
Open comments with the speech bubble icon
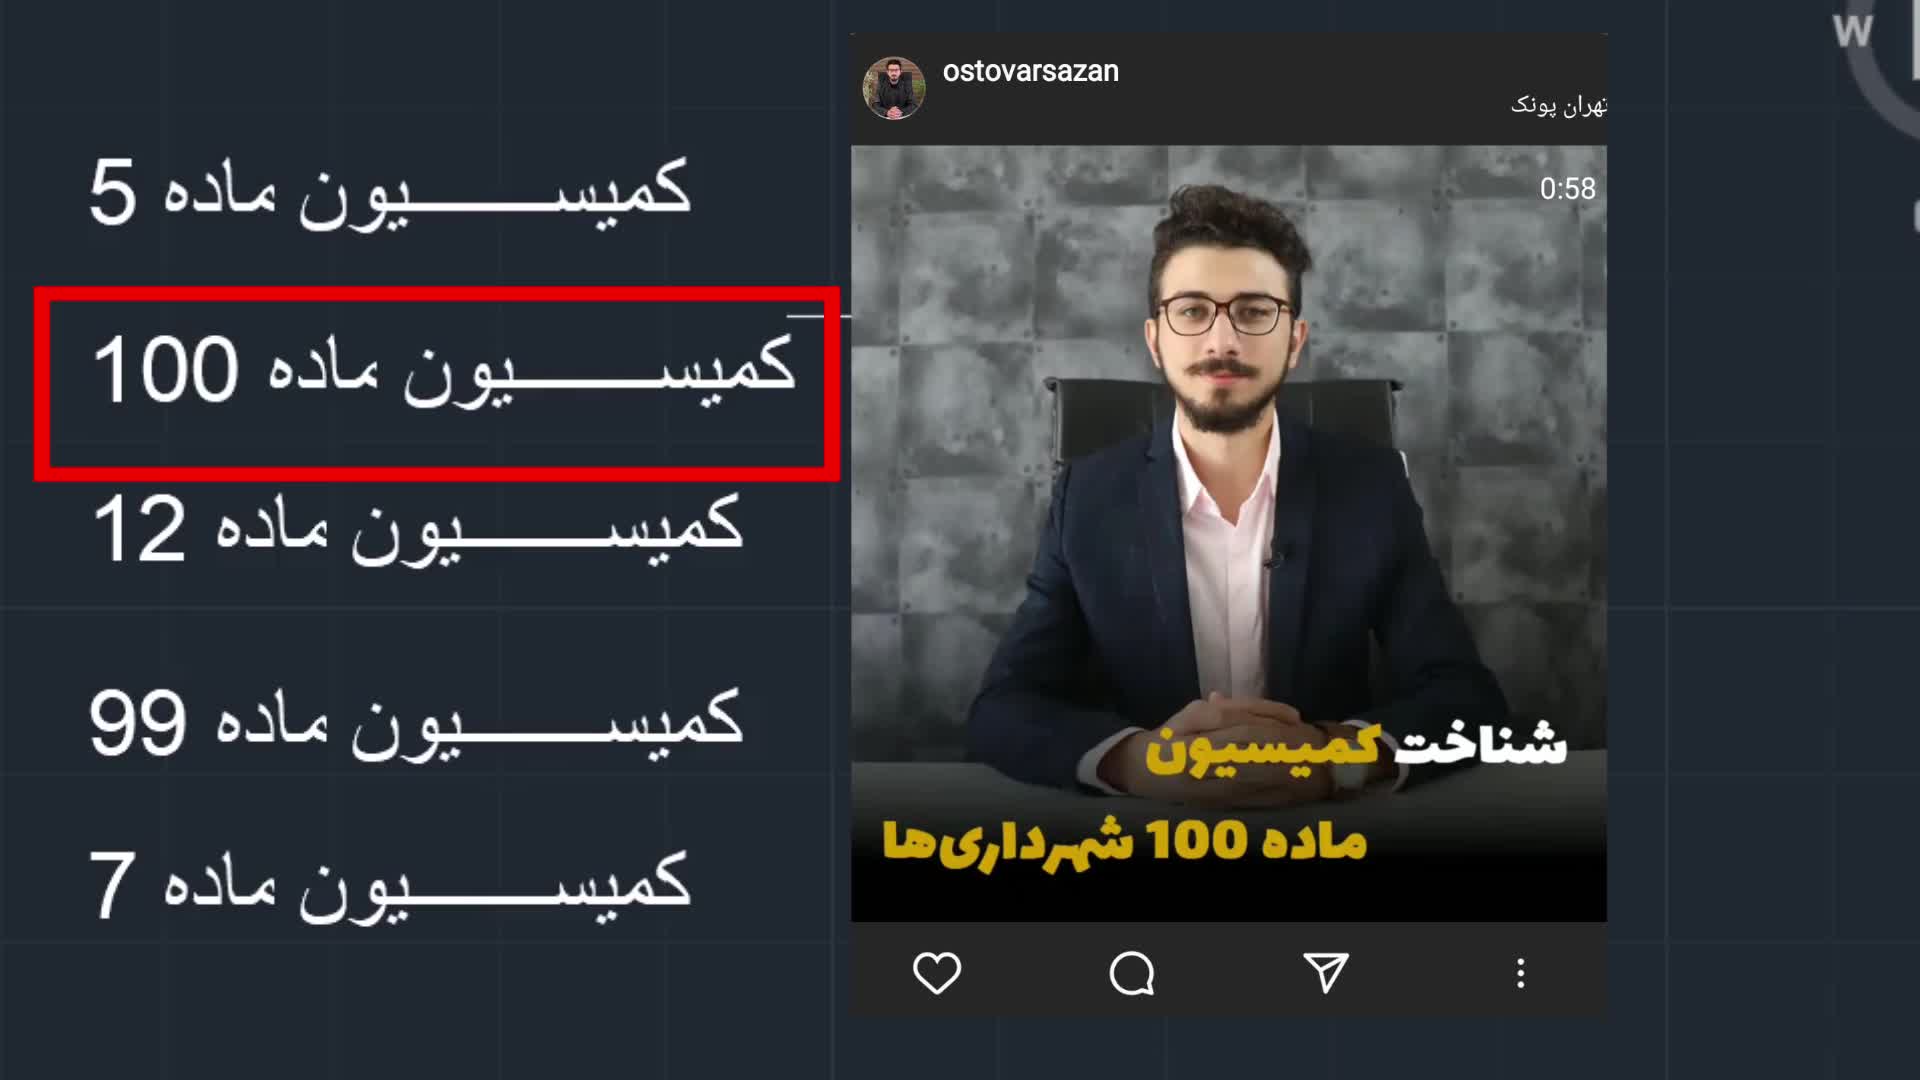point(1132,973)
